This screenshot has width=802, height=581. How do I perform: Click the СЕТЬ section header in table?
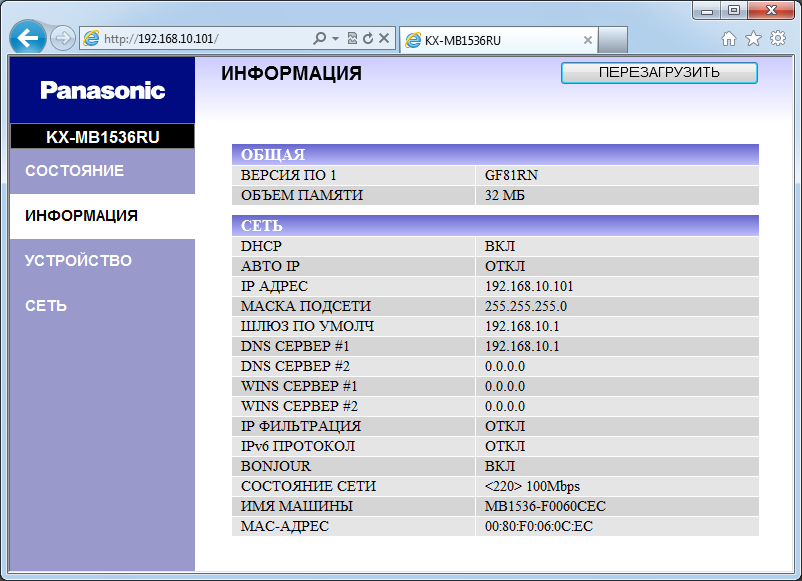tap(495, 226)
